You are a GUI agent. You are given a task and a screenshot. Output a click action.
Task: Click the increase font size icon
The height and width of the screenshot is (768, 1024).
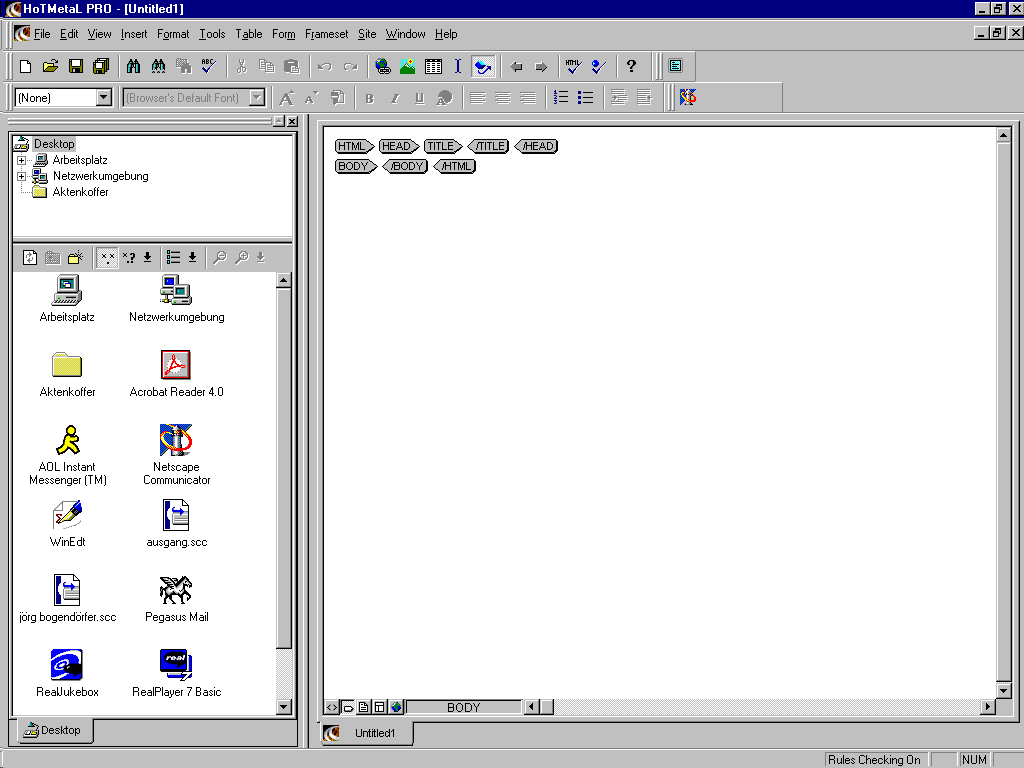[x=286, y=98]
